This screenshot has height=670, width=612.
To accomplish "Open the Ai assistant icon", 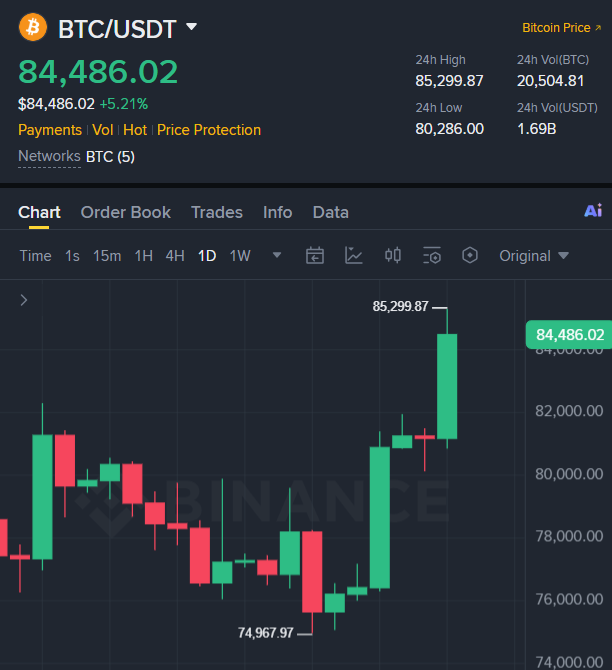I will coord(593,211).
